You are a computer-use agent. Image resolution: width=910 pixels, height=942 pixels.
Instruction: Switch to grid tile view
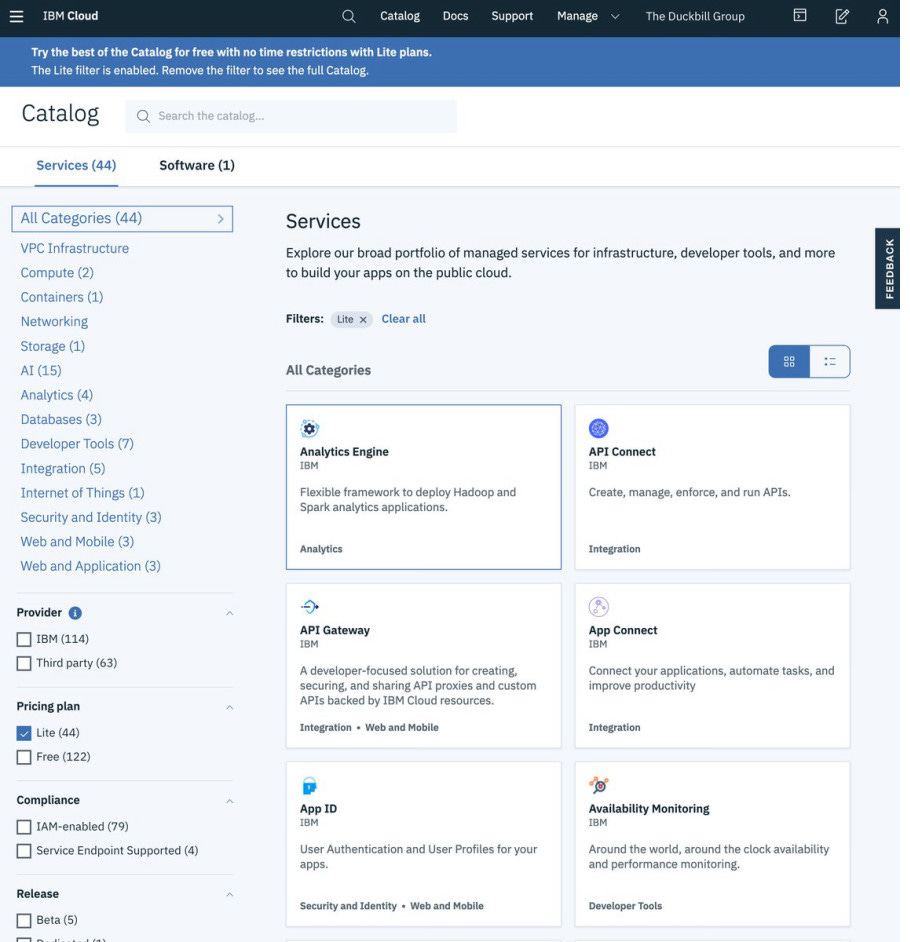coord(789,362)
